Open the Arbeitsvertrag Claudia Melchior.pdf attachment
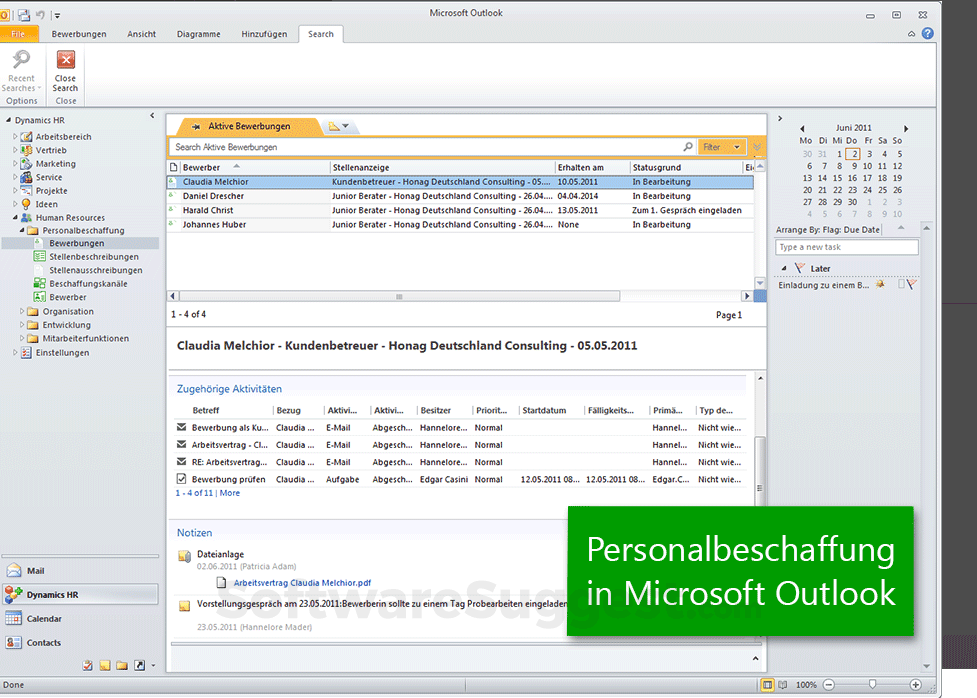 (302, 582)
